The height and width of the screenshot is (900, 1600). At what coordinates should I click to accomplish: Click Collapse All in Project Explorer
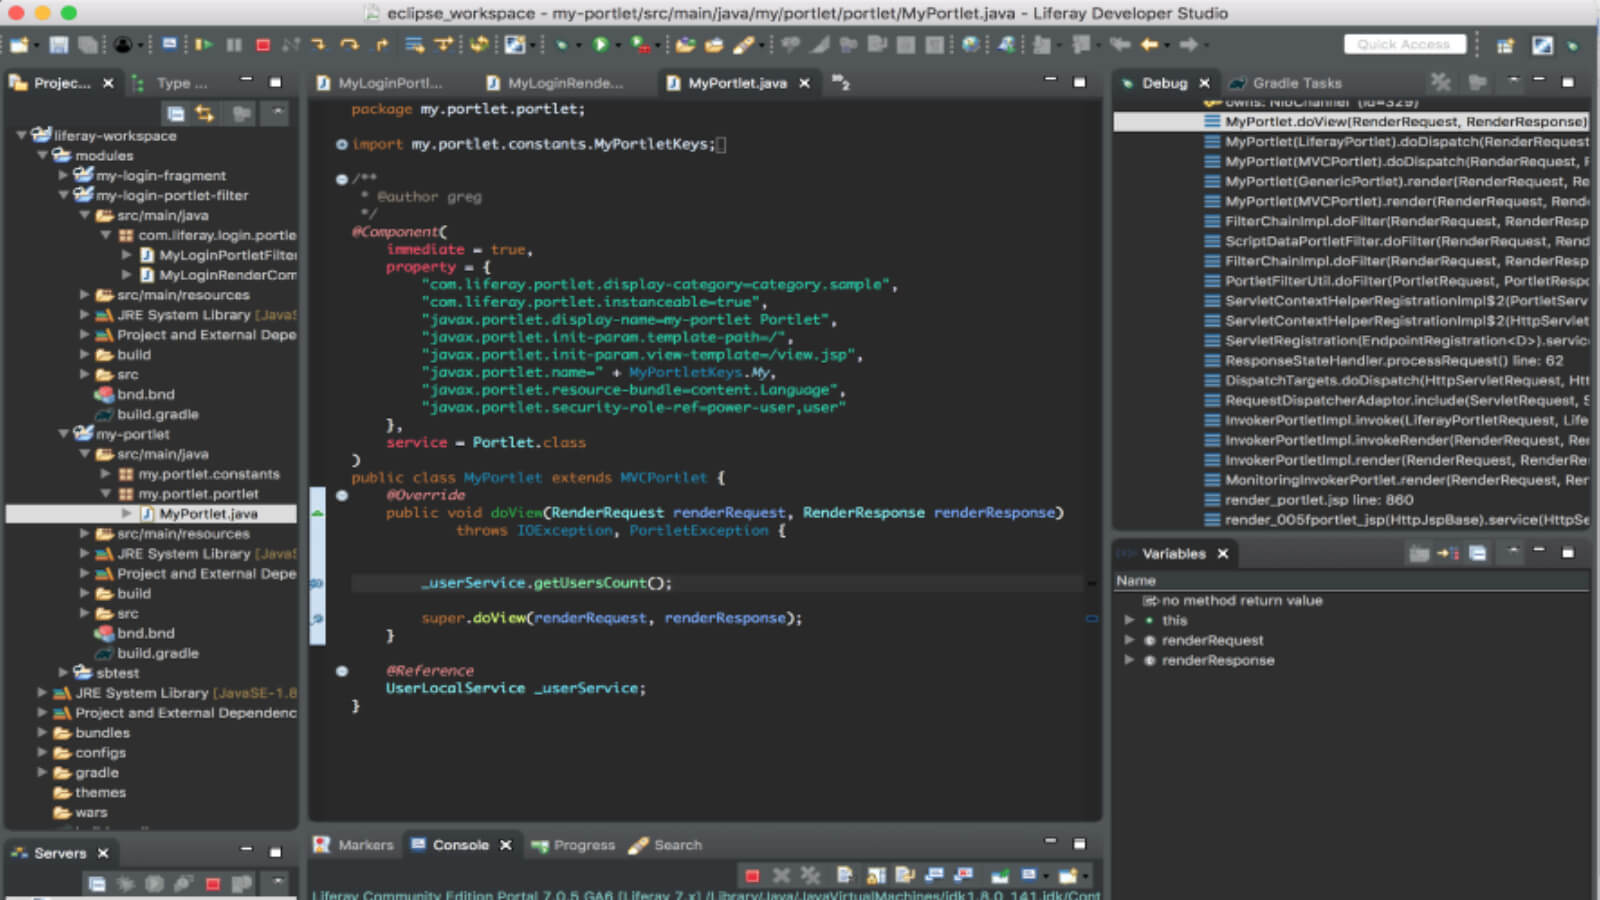(x=175, y=114)
